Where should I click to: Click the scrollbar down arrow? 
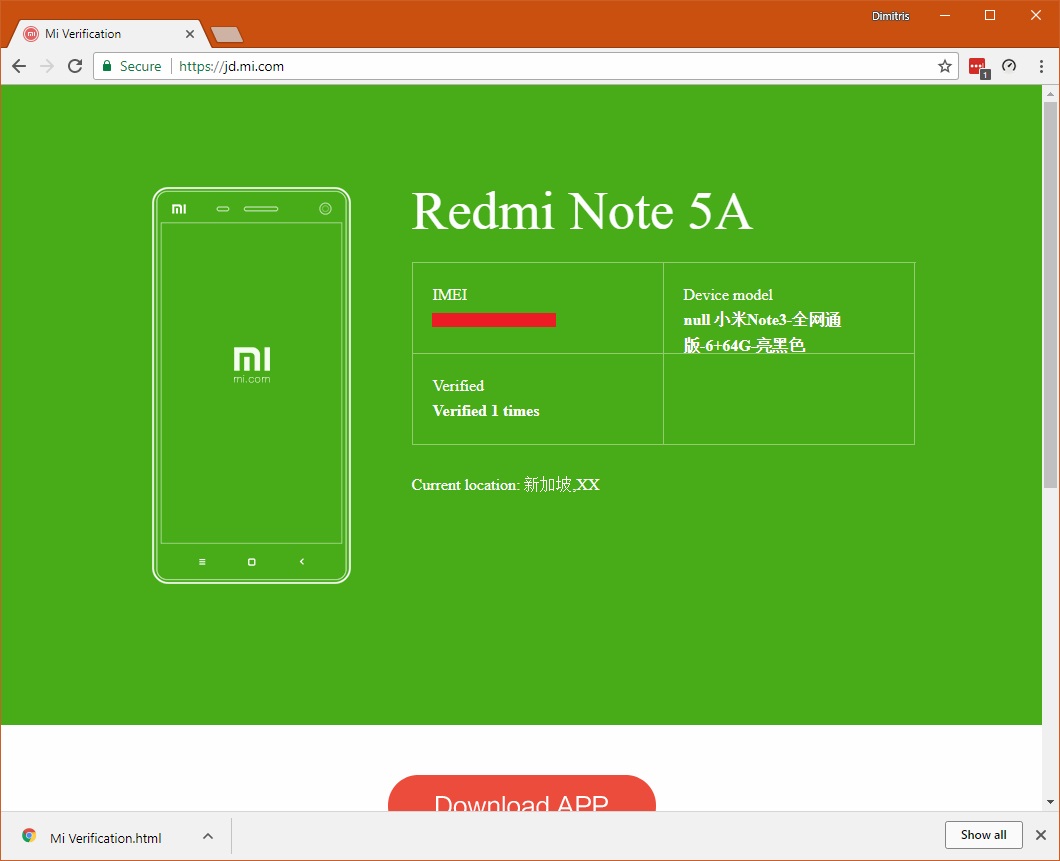pos(1049,801)
